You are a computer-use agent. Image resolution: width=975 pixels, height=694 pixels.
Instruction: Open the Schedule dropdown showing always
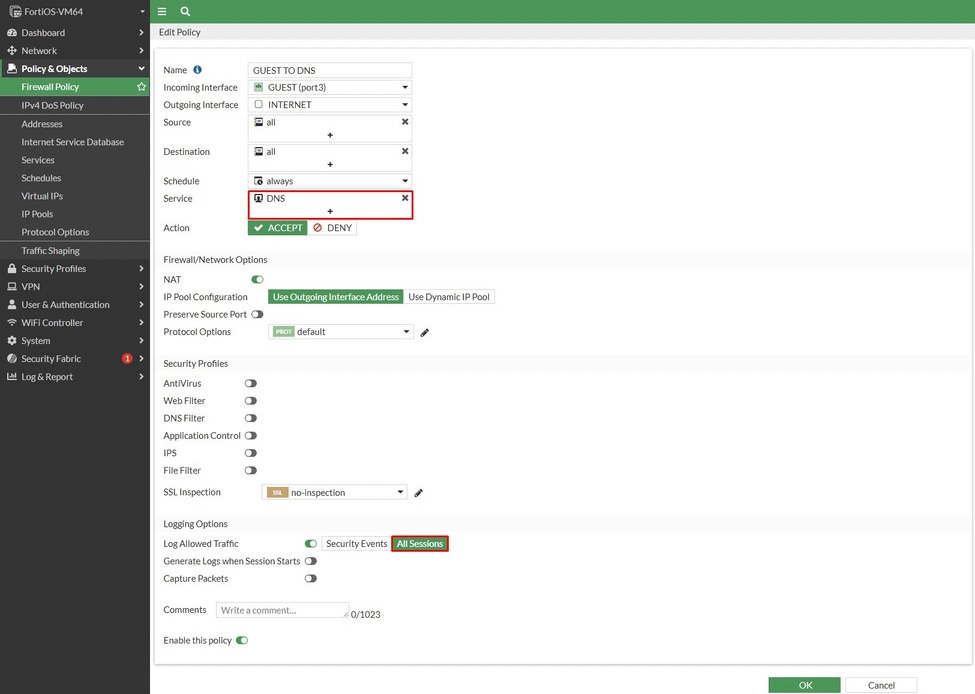(330, 181)
